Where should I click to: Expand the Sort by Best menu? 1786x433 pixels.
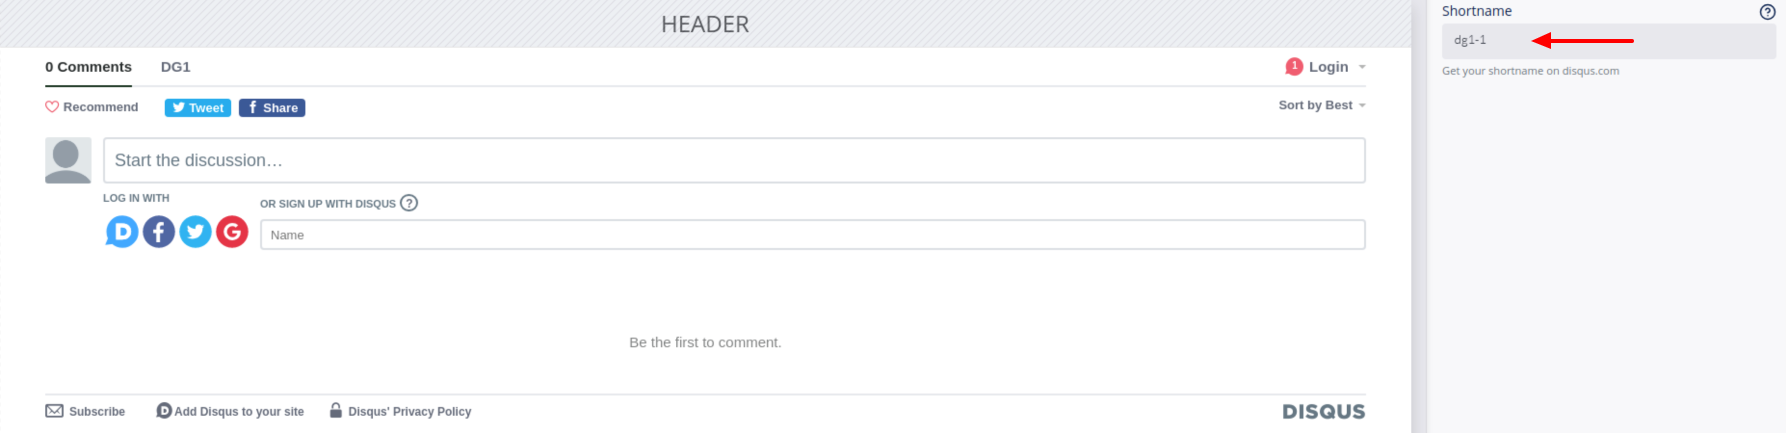pos(1322,105)
